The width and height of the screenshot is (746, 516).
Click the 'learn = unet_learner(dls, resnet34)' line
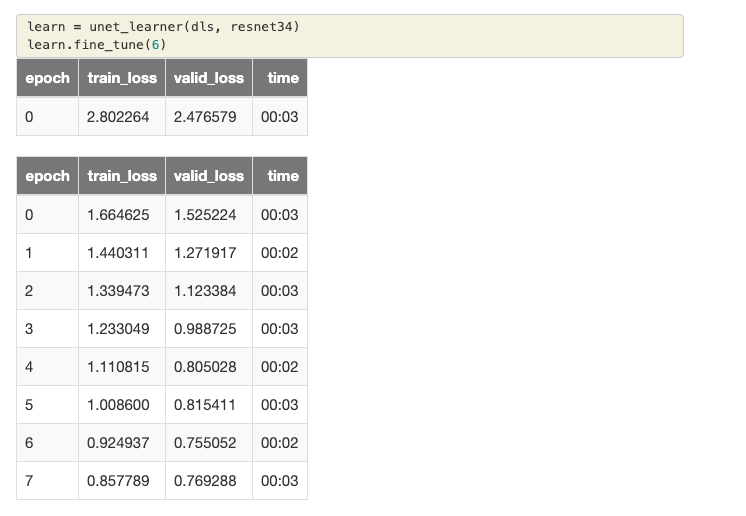tap(163, 27)
